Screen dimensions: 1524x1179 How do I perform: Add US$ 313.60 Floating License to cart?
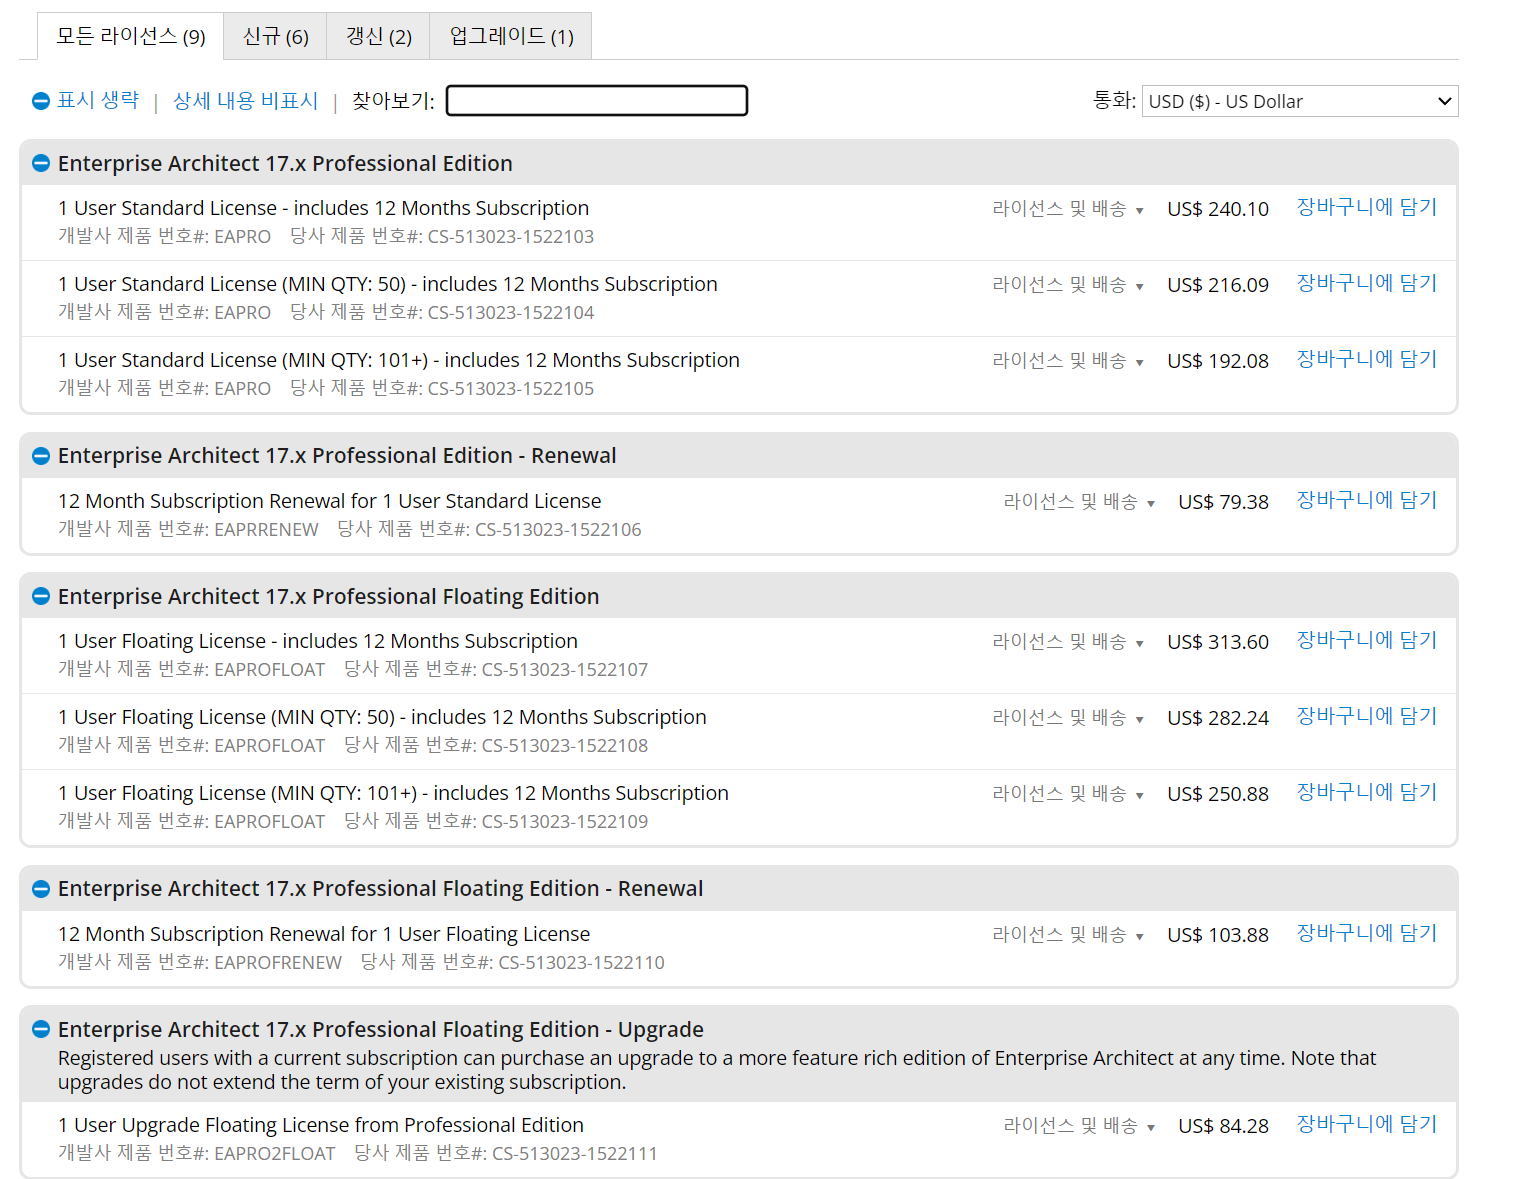pyautogui.click(x=1366, y=640)
